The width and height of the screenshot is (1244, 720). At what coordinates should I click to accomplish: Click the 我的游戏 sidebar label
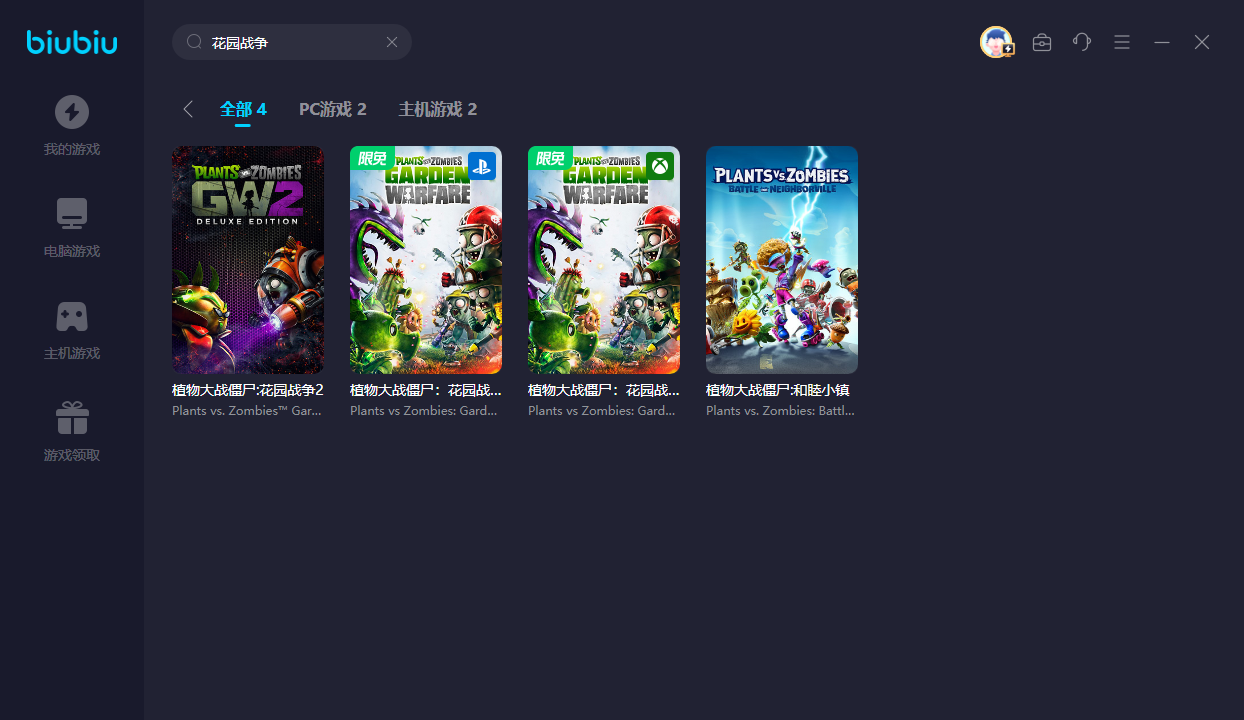click(72, 149)
